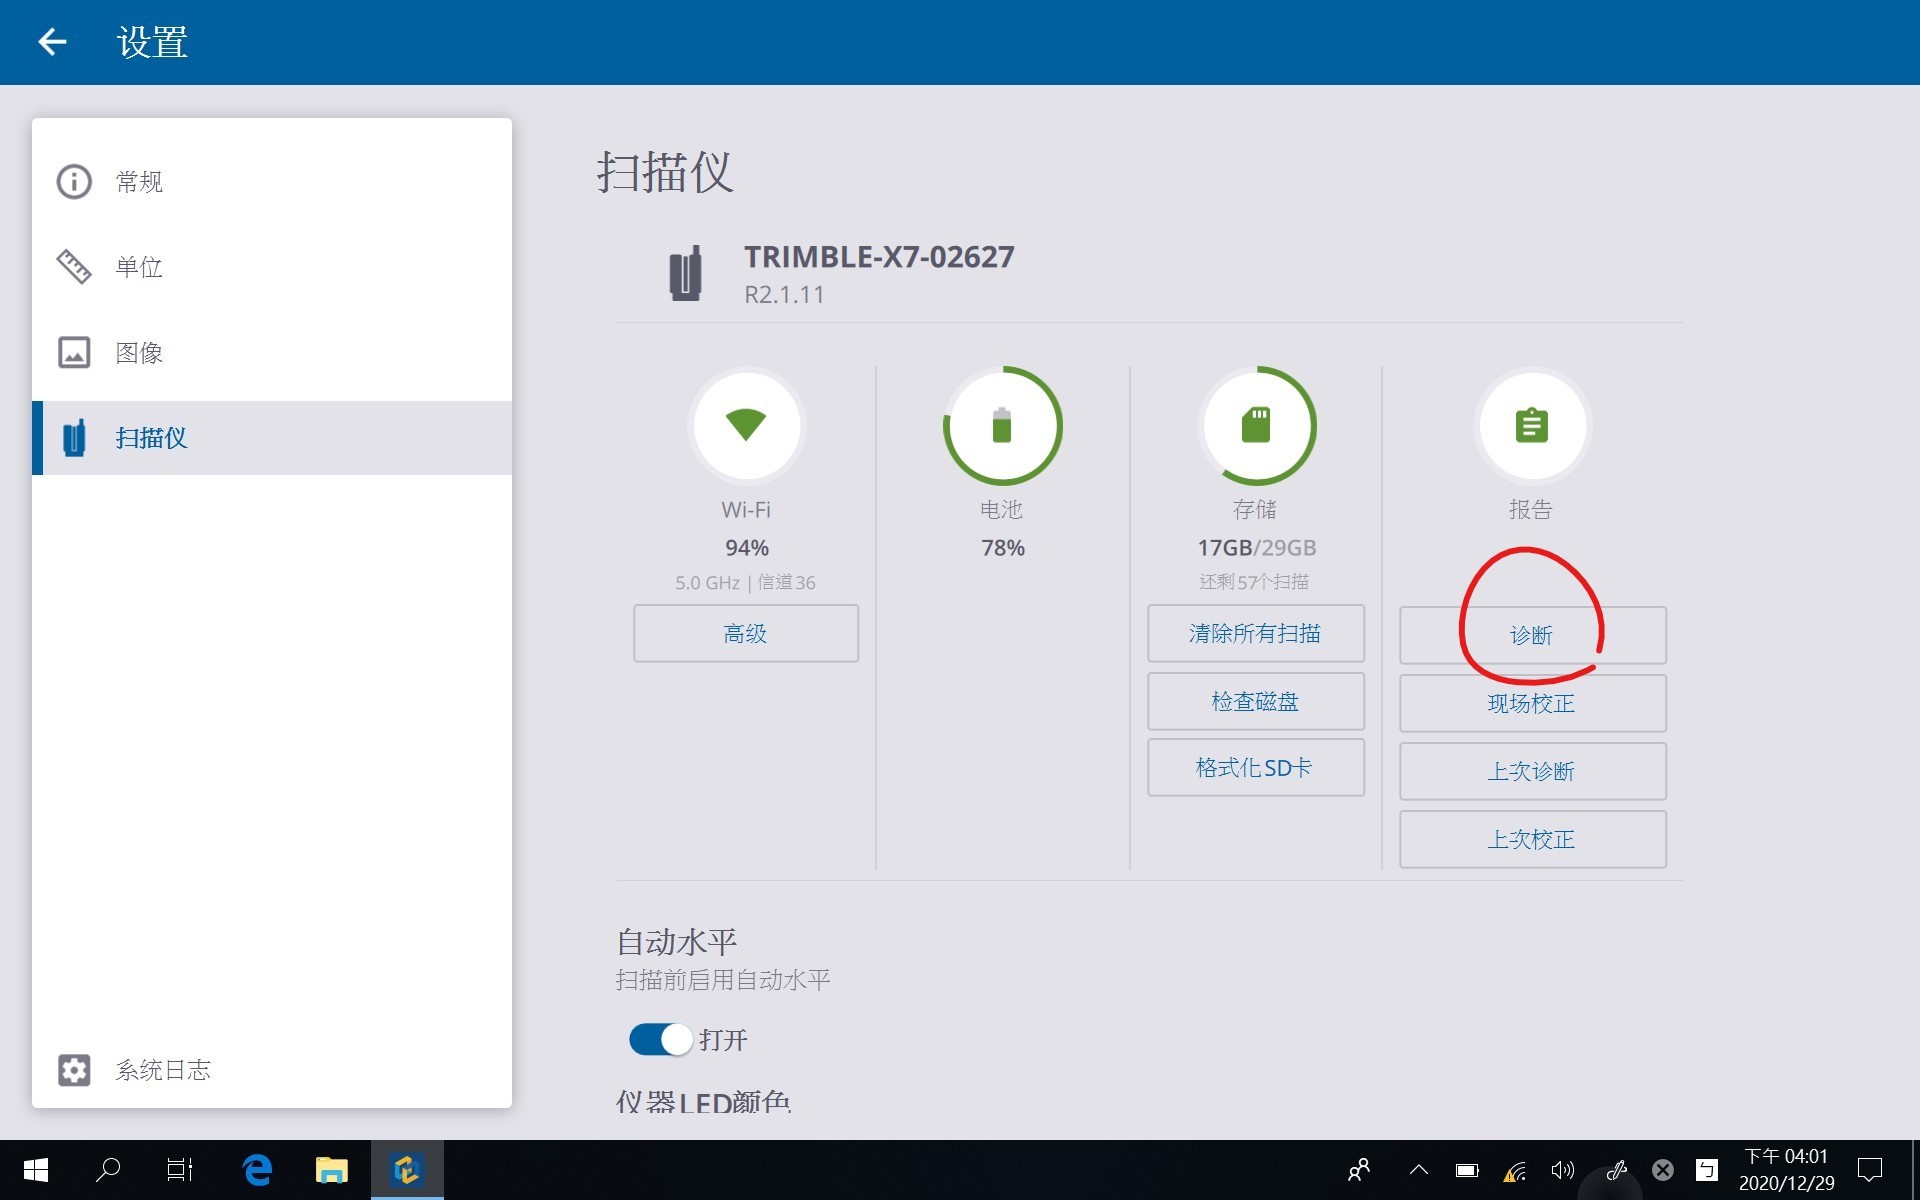Open the 常规 general settings tab

[x=272, y=182]
